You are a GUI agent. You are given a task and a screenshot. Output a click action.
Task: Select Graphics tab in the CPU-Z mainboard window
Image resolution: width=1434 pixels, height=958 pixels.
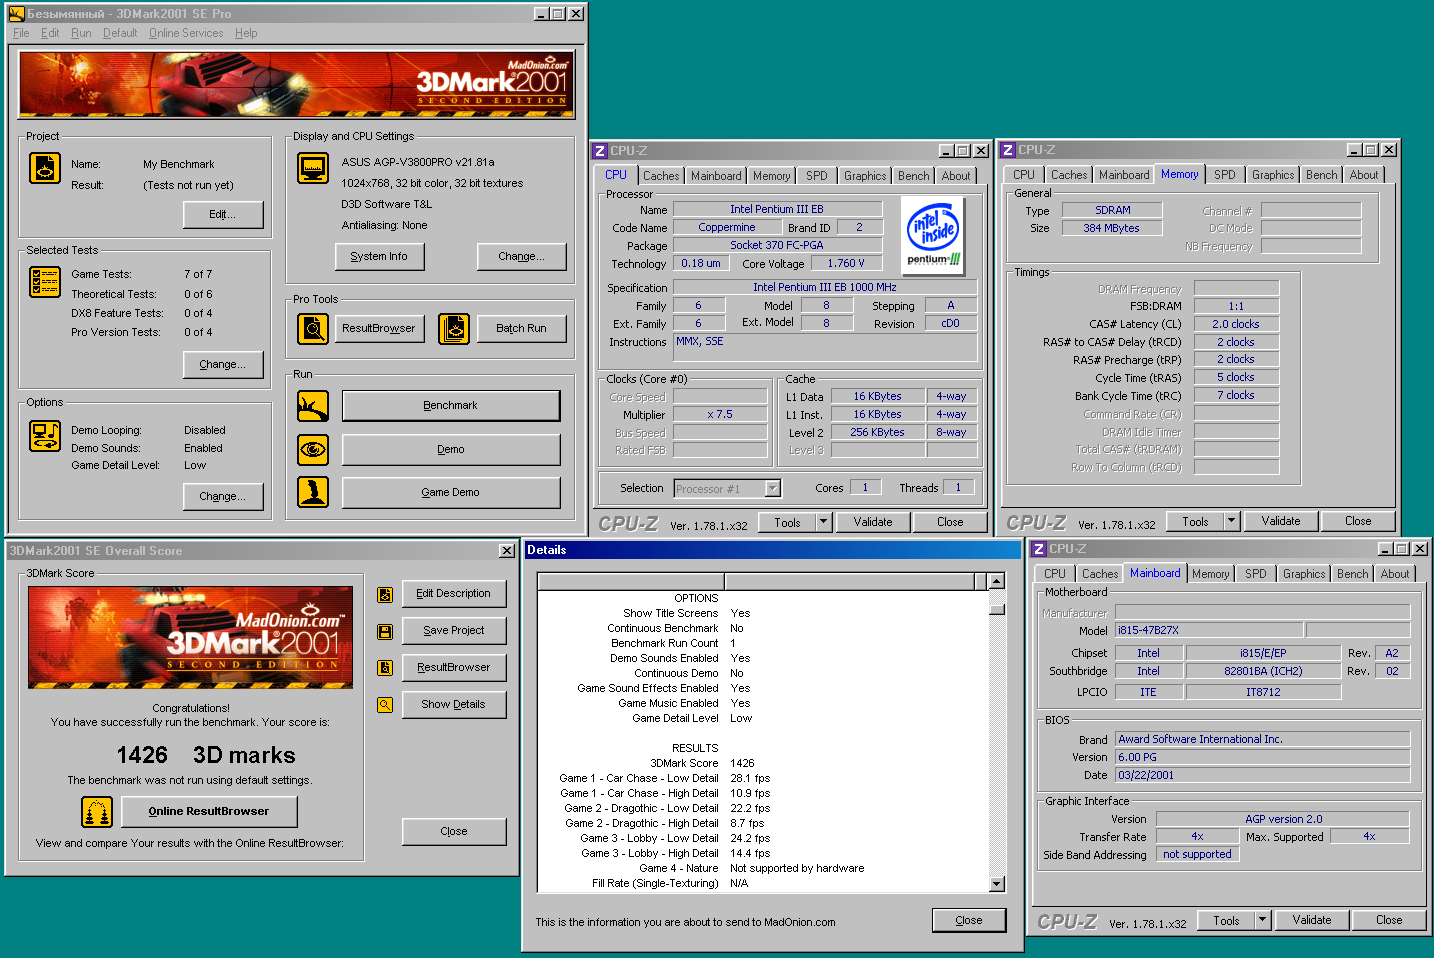tap(1304, 574)
